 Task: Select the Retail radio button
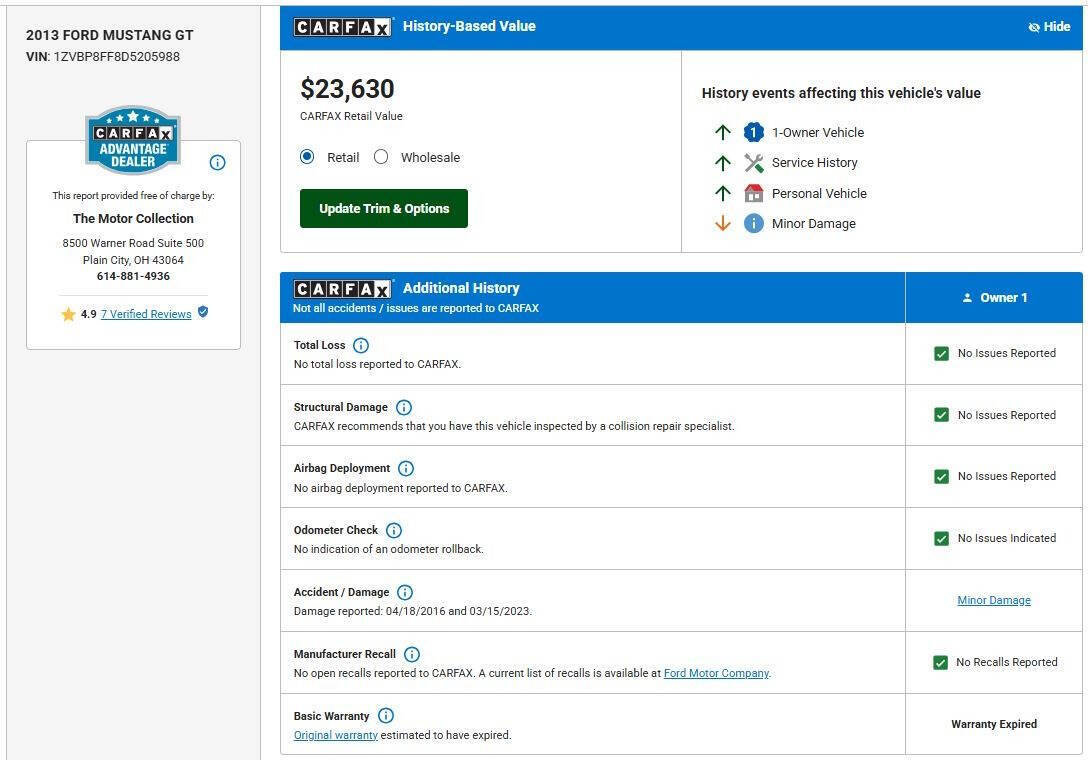pos(307,157)
